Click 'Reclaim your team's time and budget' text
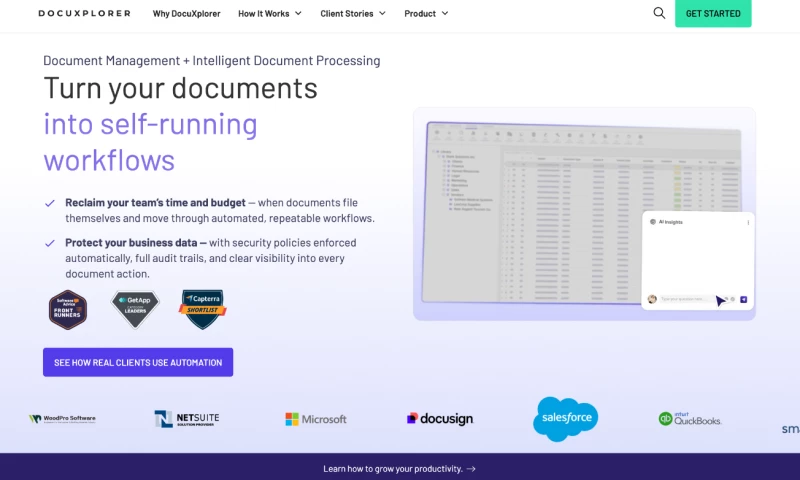Viewport: 800px width, 480px height. [x=155, y=203]
